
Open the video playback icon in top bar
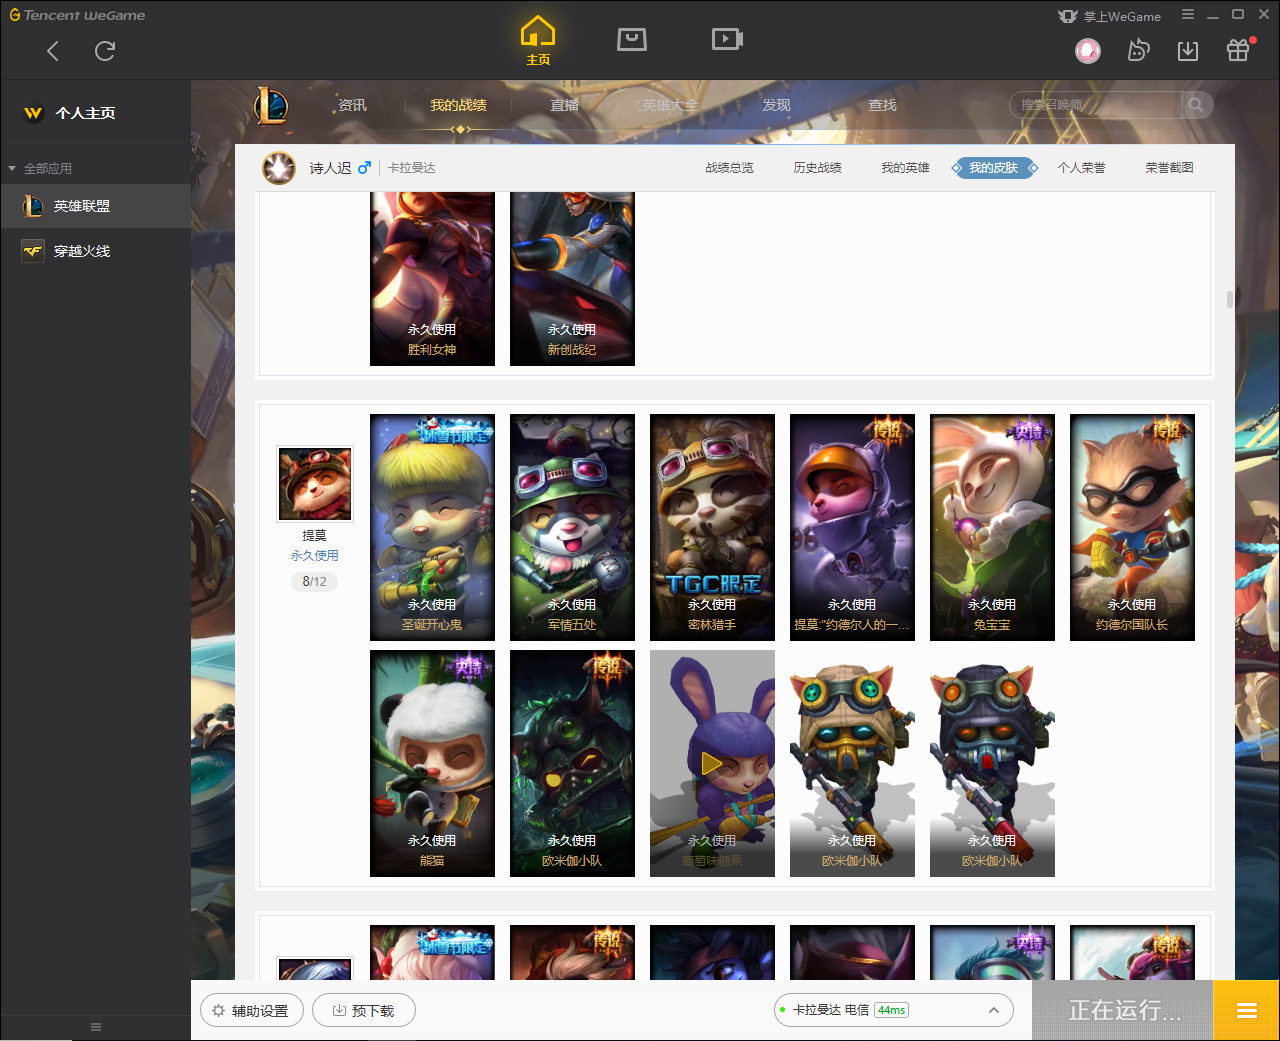pyautogui.click(x=727, y=39)
